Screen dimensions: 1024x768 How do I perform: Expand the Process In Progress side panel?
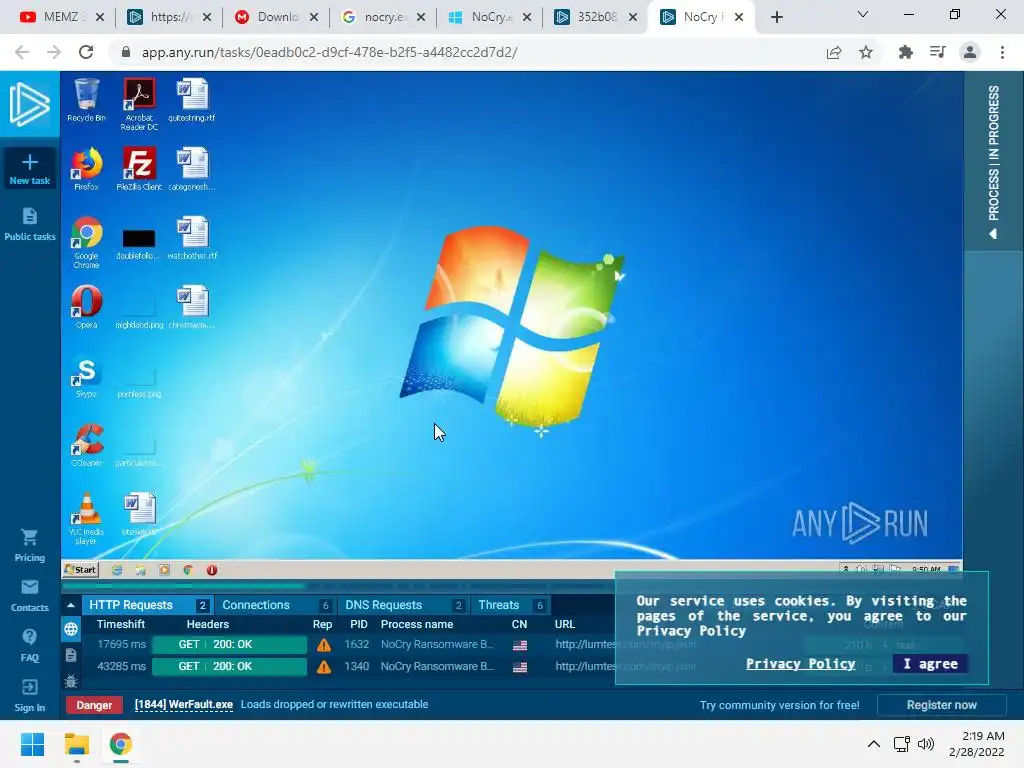[x=993, y=162]
